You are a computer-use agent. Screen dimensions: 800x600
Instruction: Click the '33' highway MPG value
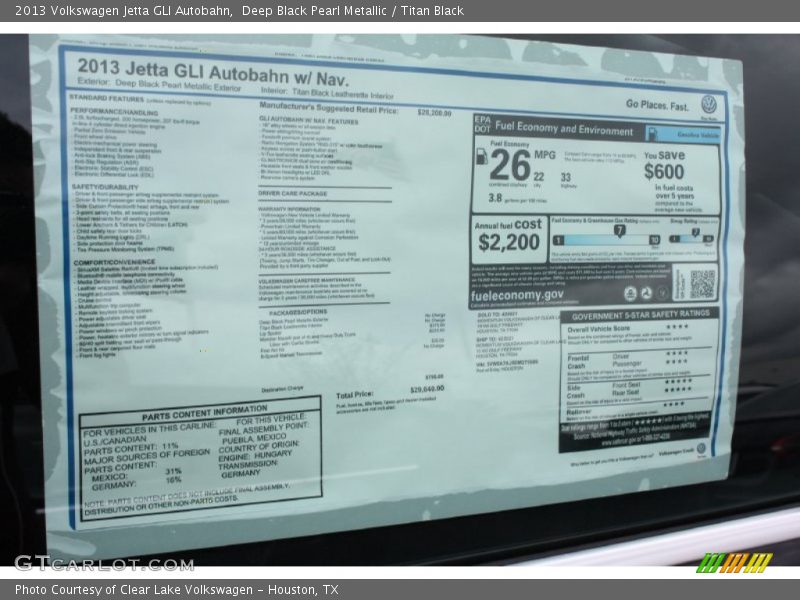point(566,177)
